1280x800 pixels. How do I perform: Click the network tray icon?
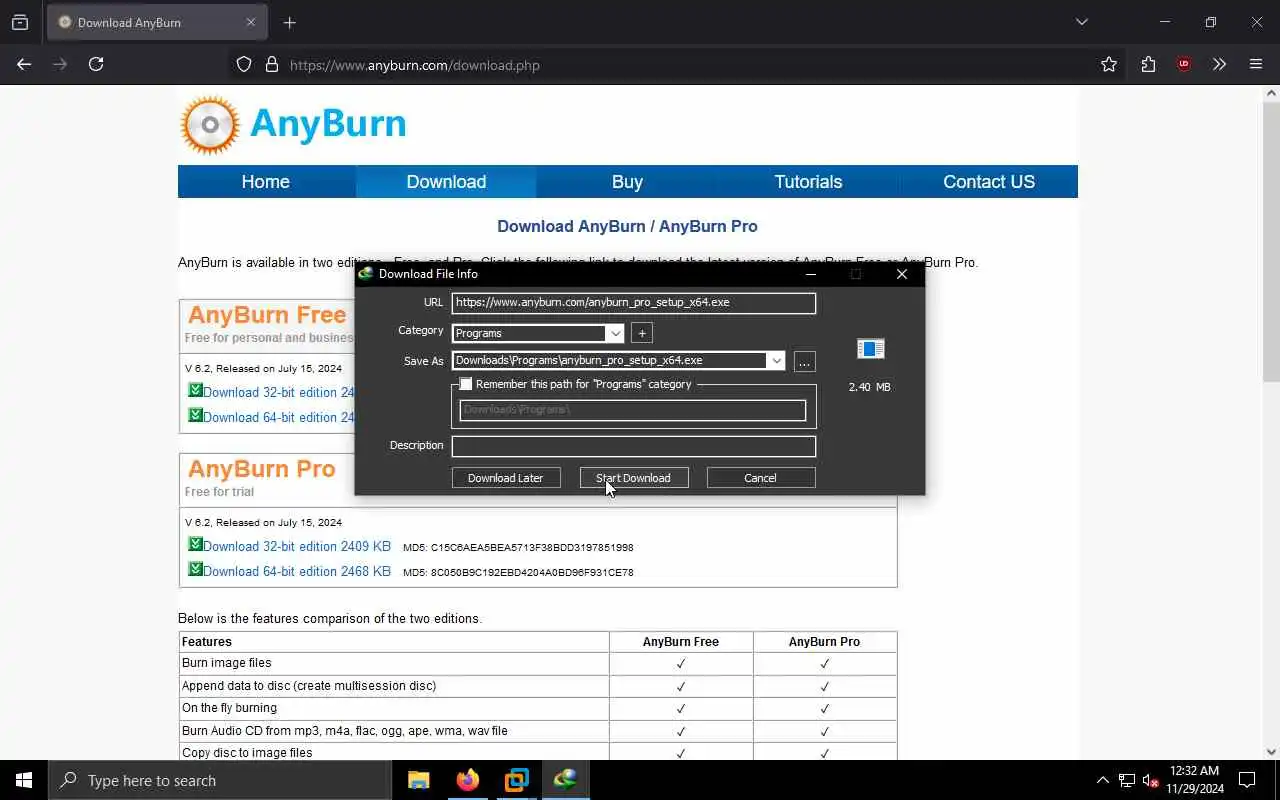click(x=1127, y=780)
